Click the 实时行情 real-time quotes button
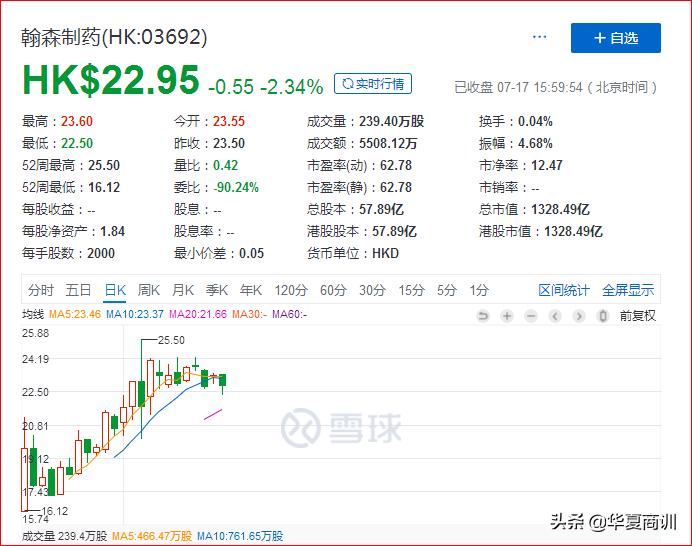692x546 pixels. coord(373,83)
